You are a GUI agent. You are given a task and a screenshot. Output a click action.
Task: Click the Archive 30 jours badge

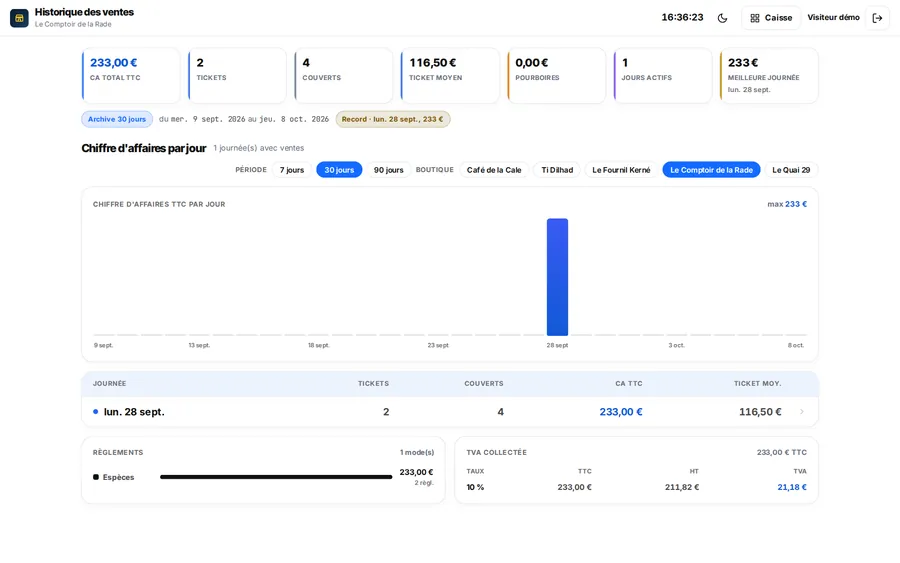(x=117, y=119)
